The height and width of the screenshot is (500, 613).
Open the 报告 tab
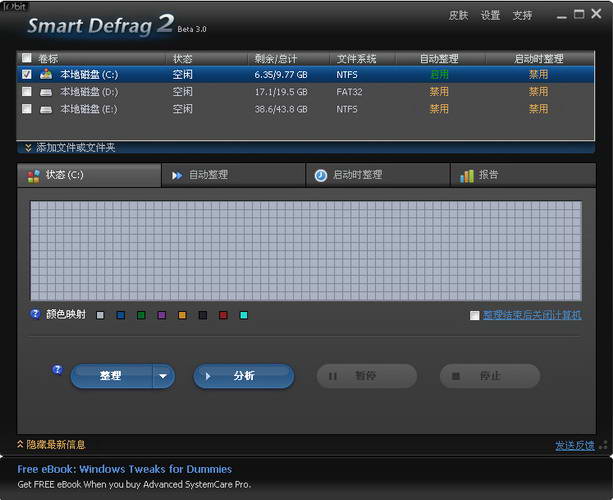523,175
